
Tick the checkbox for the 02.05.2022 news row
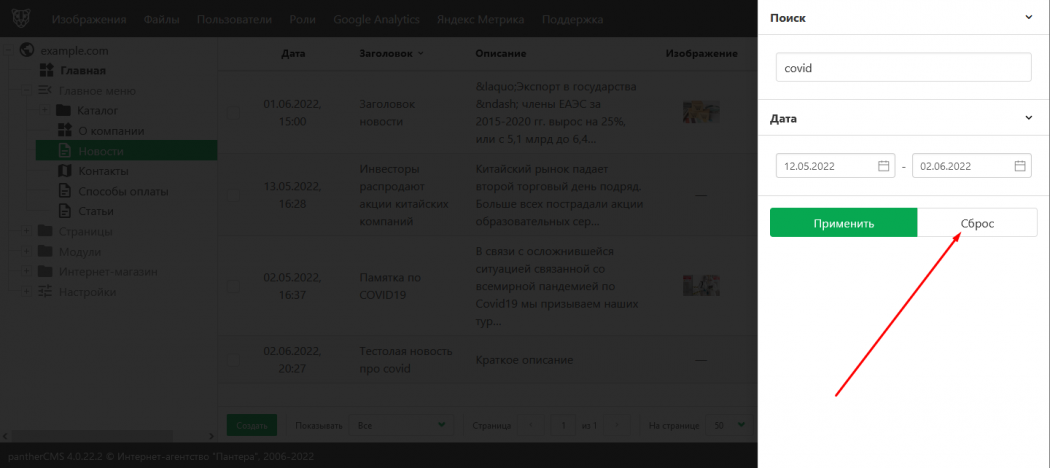232,286
